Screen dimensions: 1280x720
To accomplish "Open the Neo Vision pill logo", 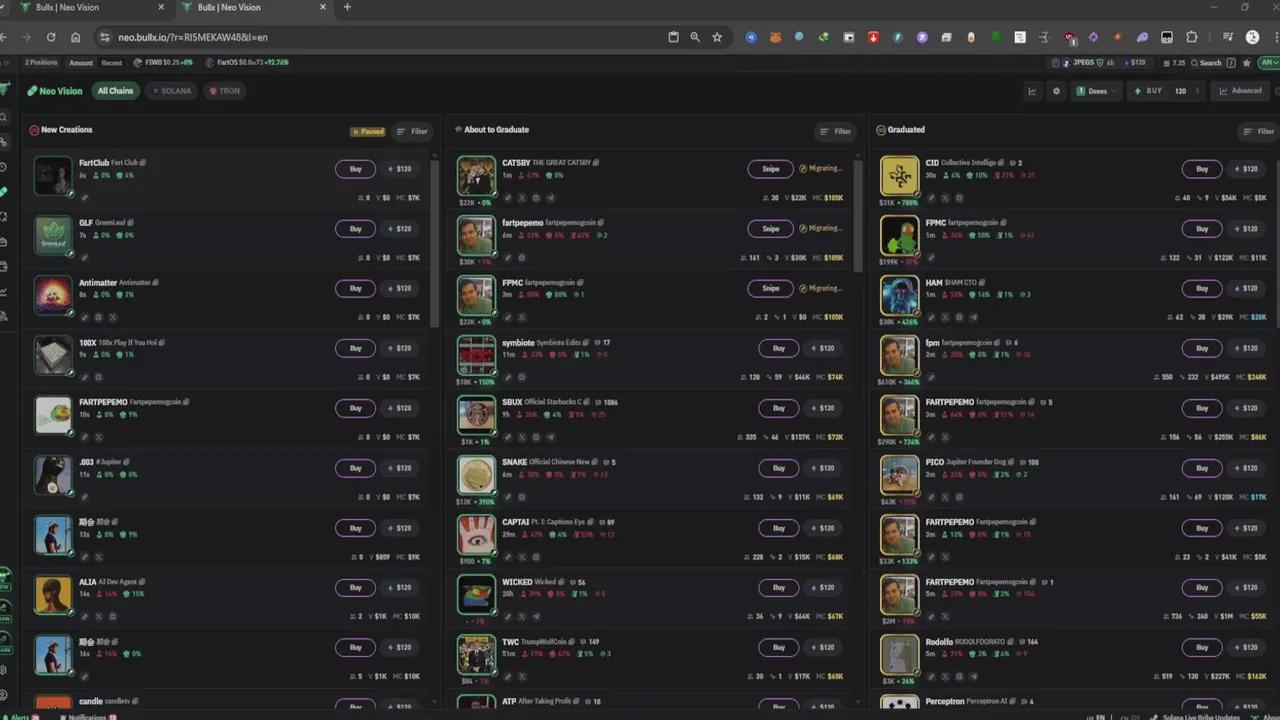I will [55, 91].
